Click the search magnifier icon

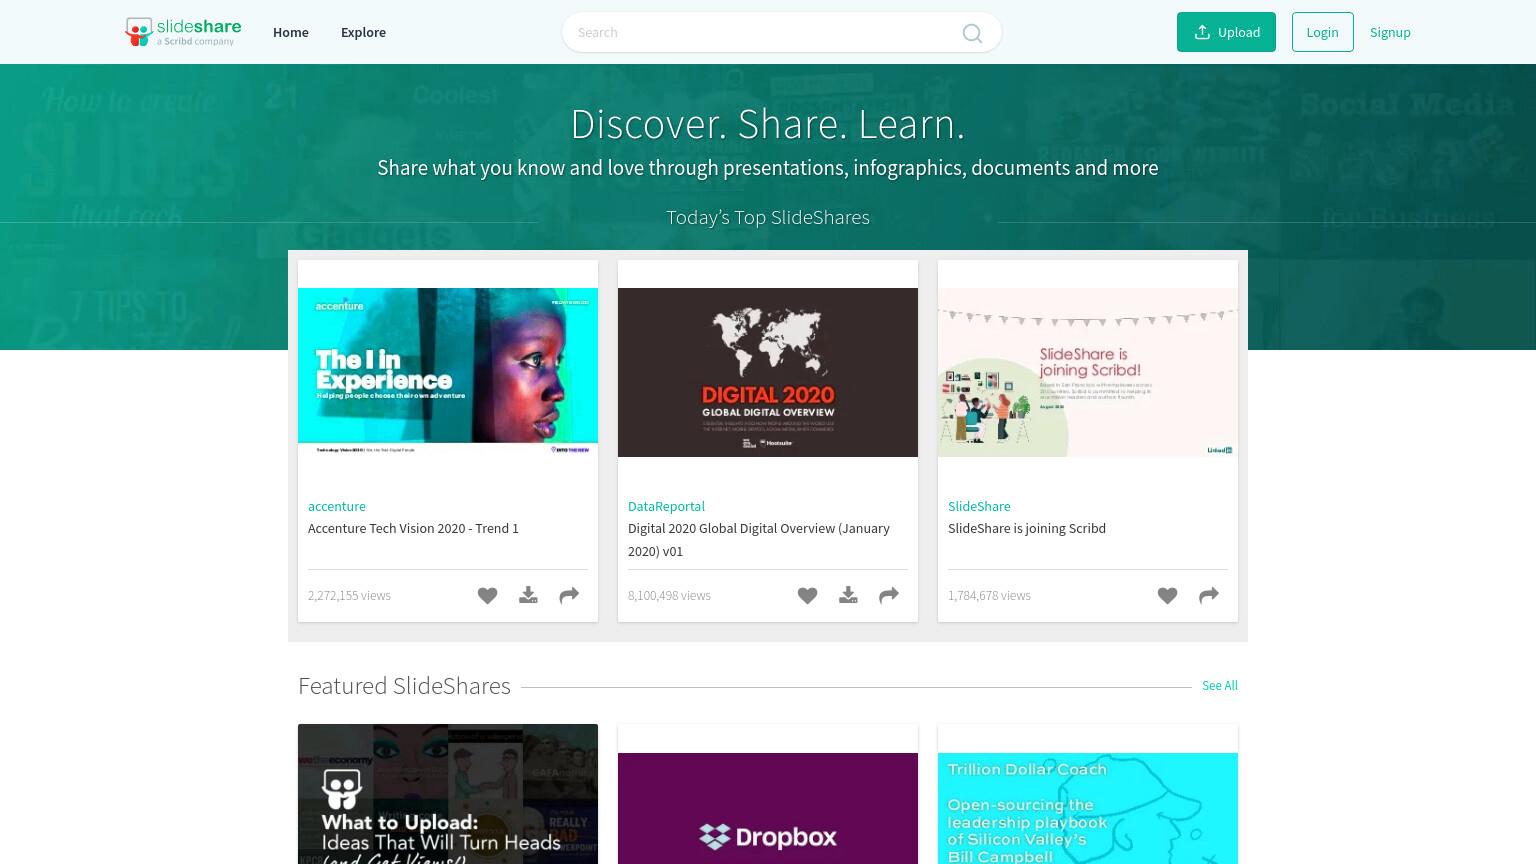pyautogui.click(x=972, y=33)
